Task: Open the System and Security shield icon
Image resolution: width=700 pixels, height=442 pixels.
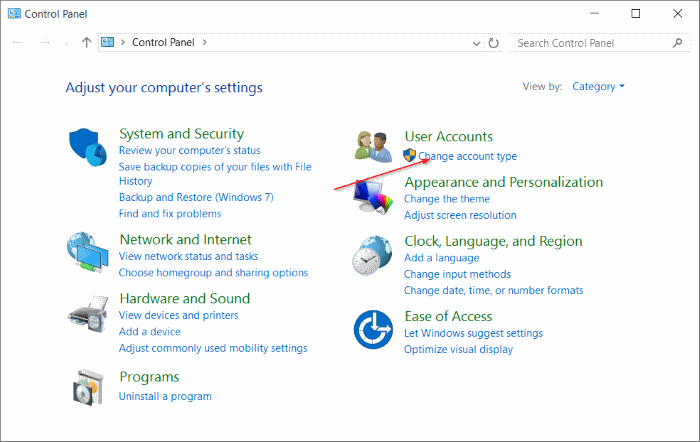Action: pyautogui.click(x=88, y=147)
